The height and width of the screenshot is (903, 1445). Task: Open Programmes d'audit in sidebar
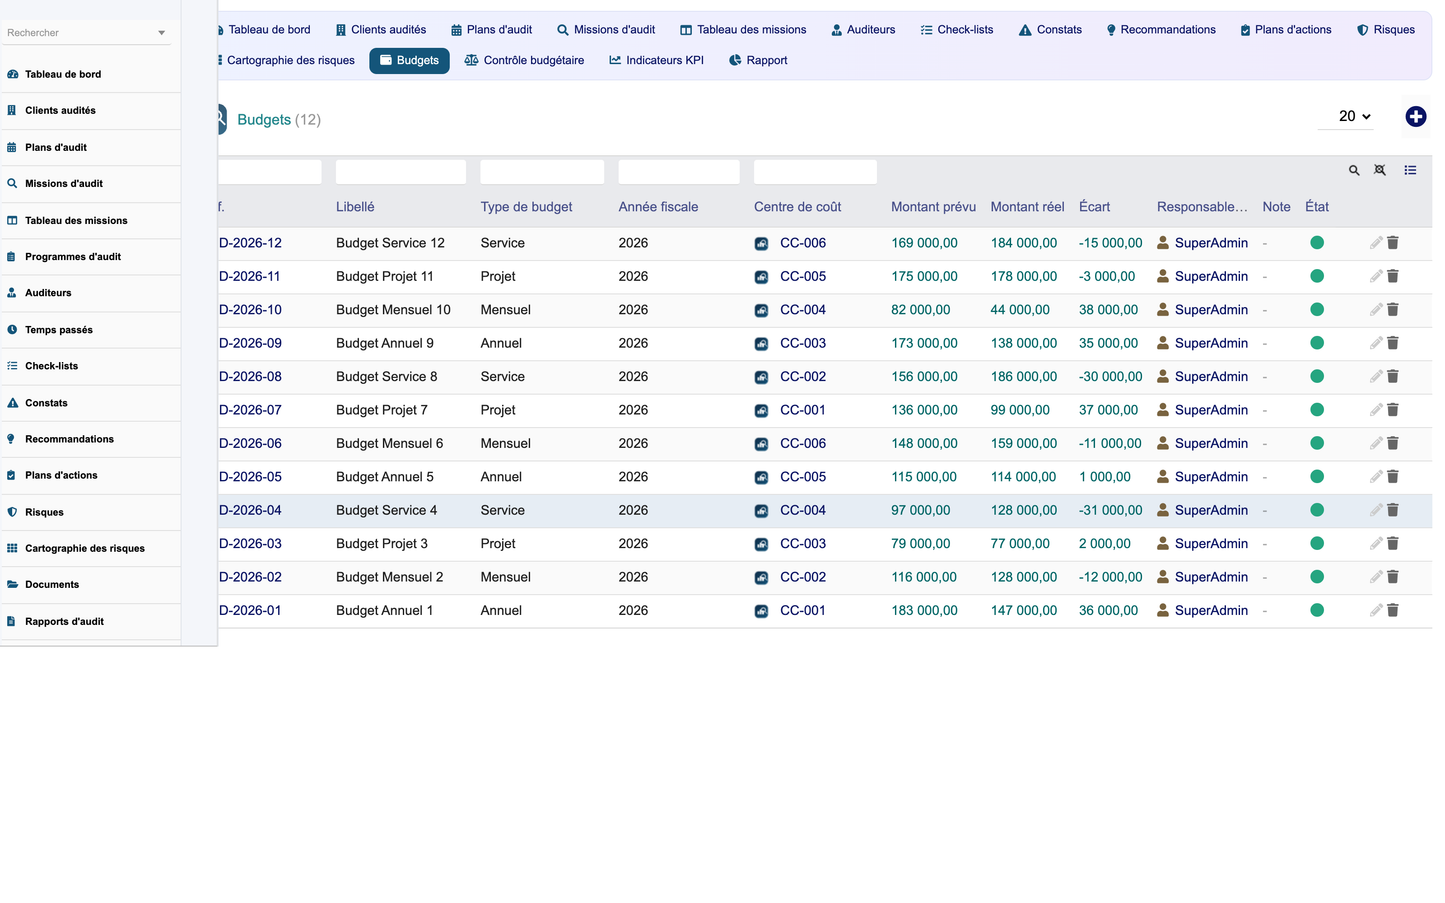click(90, 257)
